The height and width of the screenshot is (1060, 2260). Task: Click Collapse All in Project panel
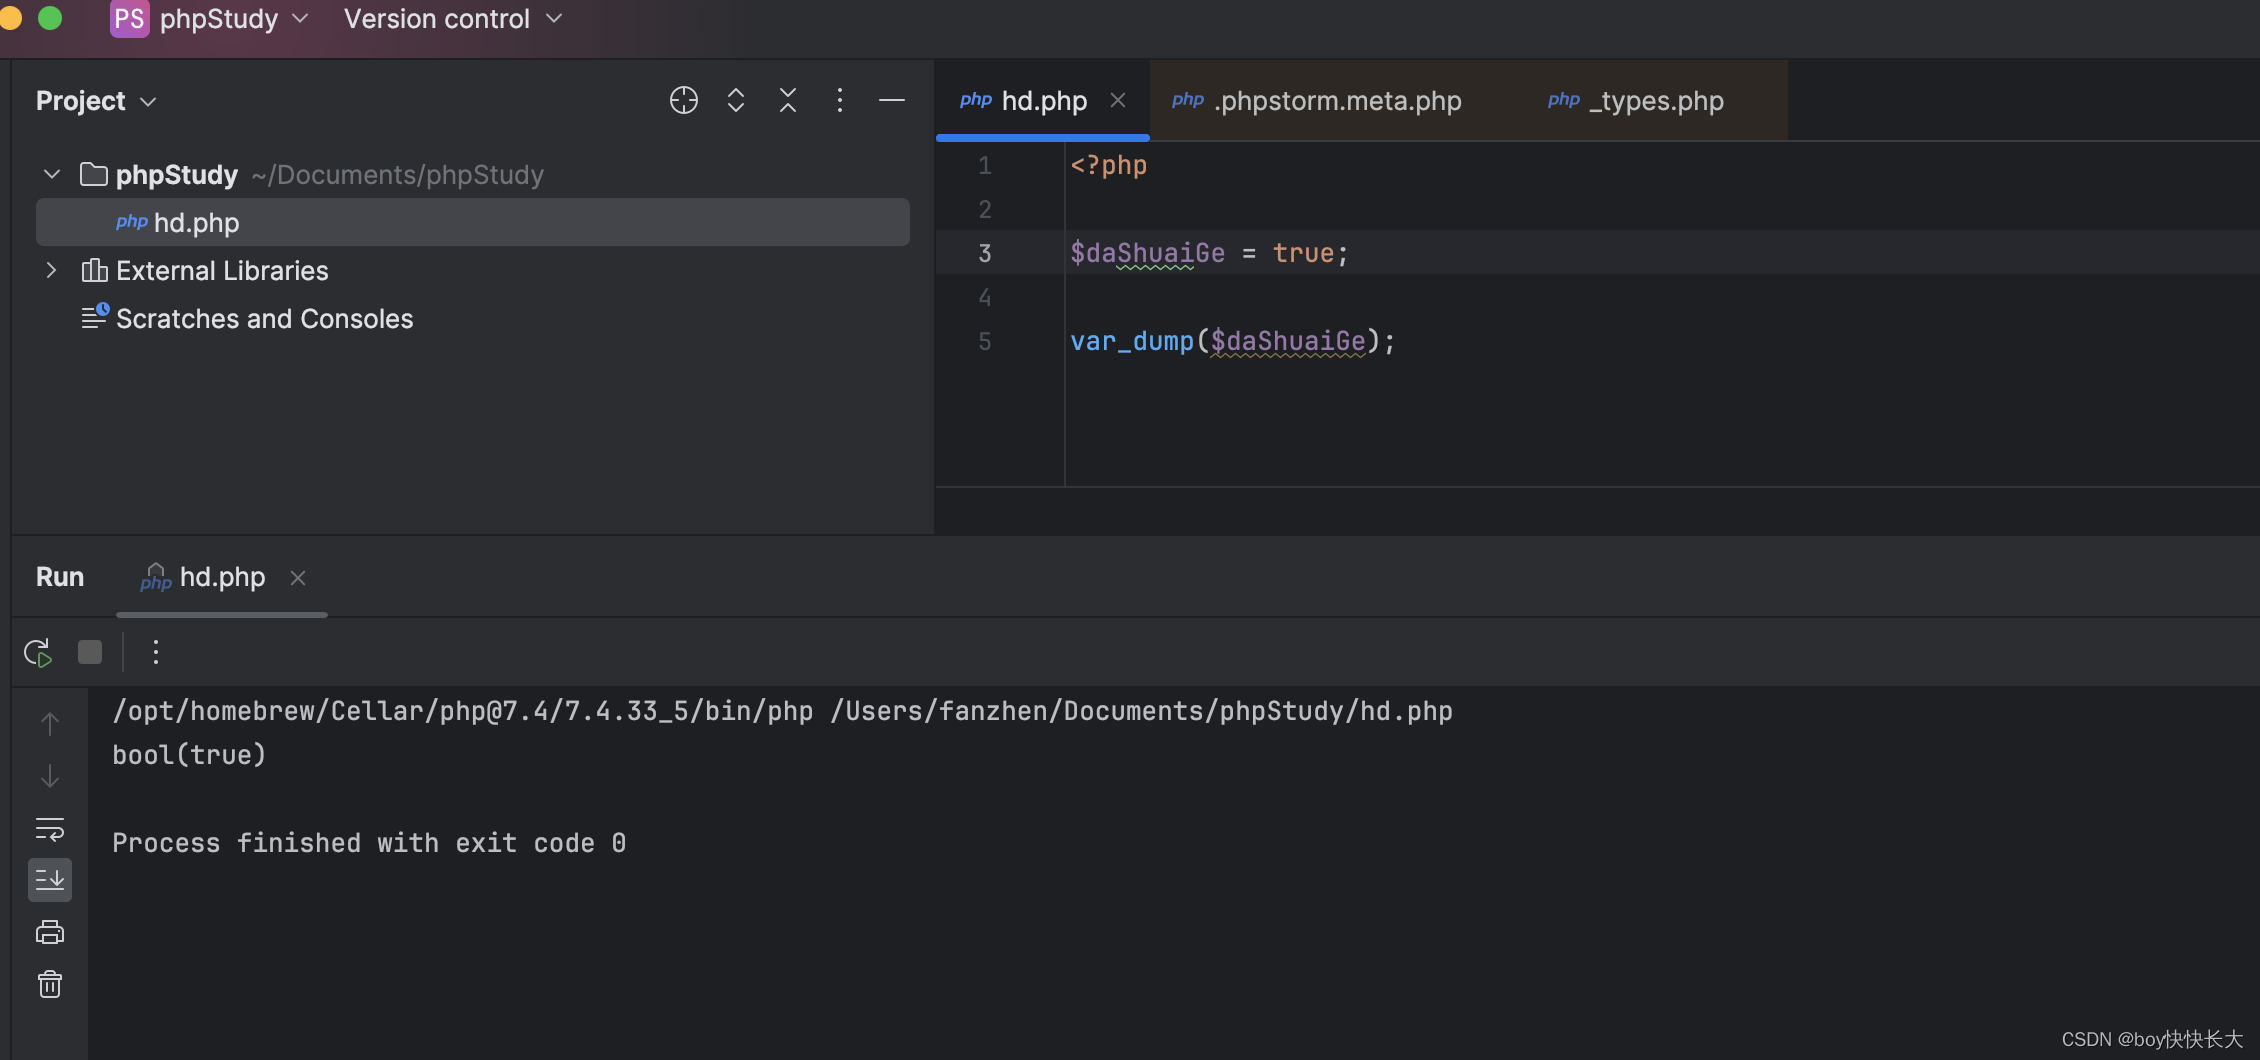[788, 100]
